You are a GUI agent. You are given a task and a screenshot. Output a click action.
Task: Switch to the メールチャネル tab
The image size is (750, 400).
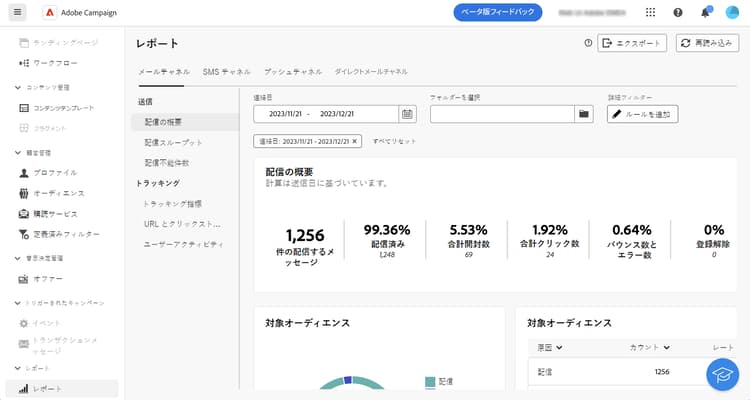click(164, 72)
